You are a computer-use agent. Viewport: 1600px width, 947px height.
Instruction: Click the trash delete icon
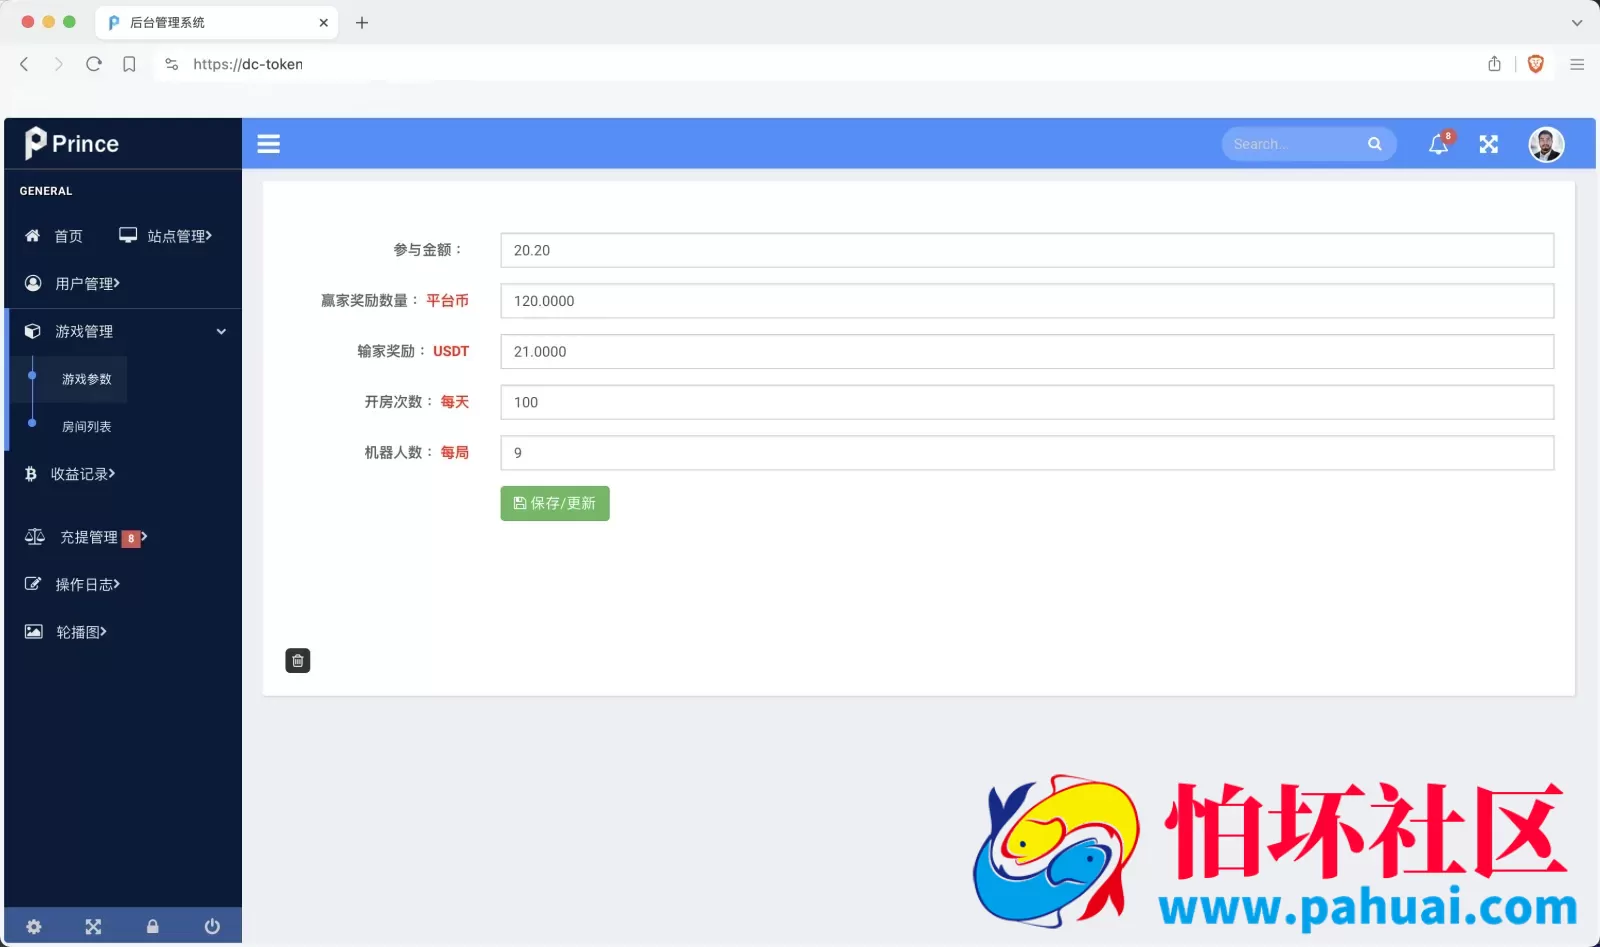298,661
